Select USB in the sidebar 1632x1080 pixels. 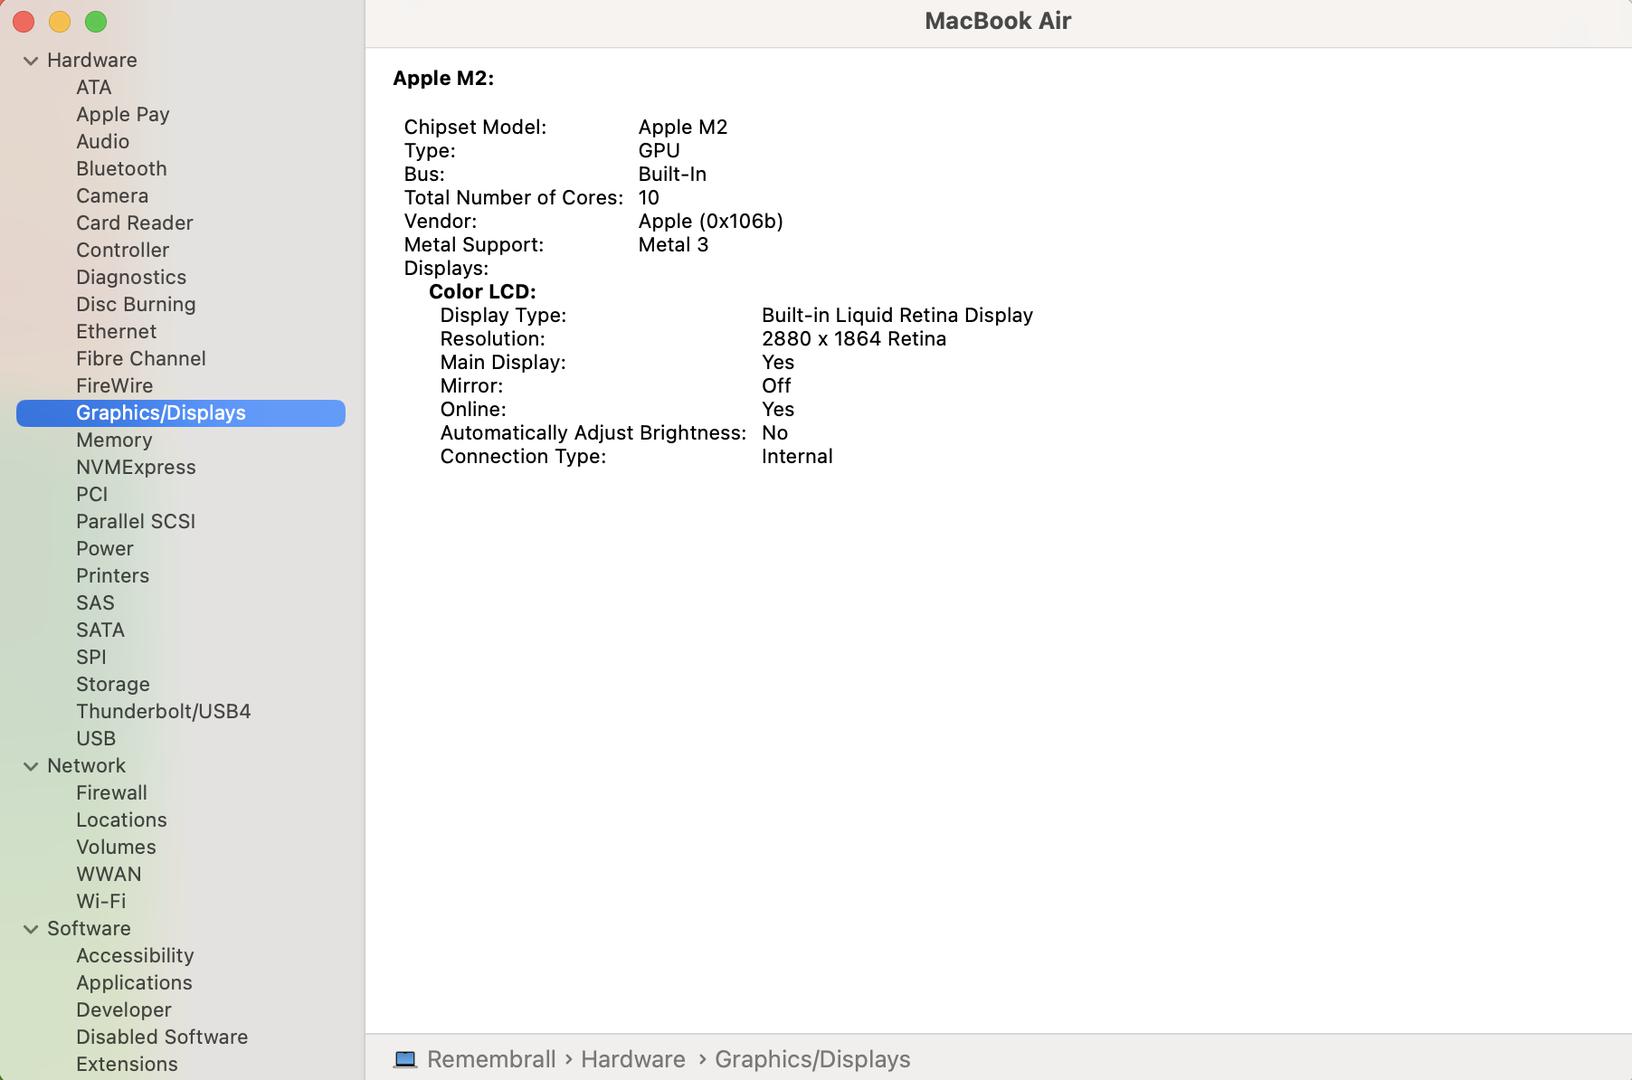tap(96, 738)
